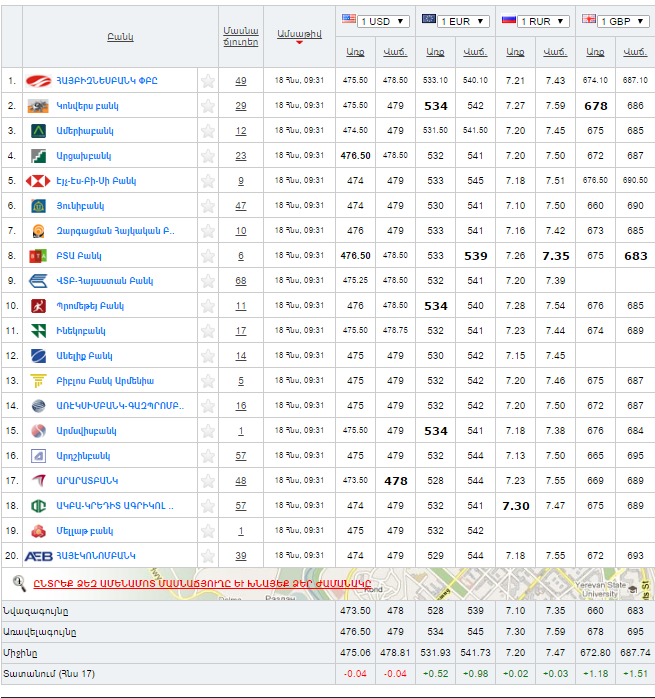Viewport: 655px width, 698px height.
Task: Open the 68 branches link for VTB
Action: (x=241, y=281)
